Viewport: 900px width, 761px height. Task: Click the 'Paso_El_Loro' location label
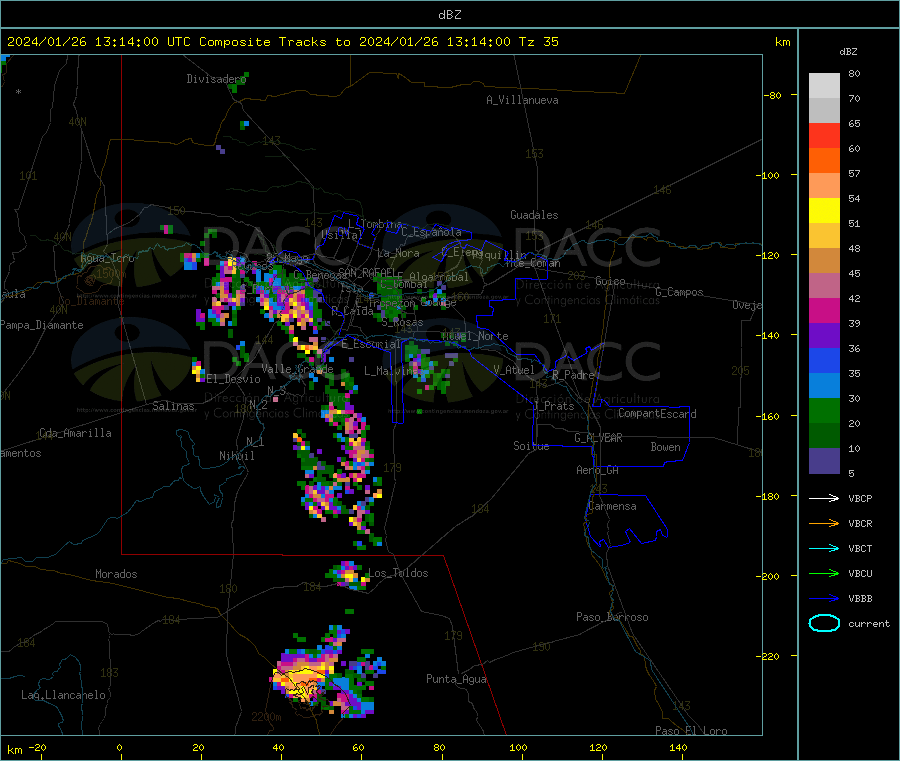(x=691, y=731)
